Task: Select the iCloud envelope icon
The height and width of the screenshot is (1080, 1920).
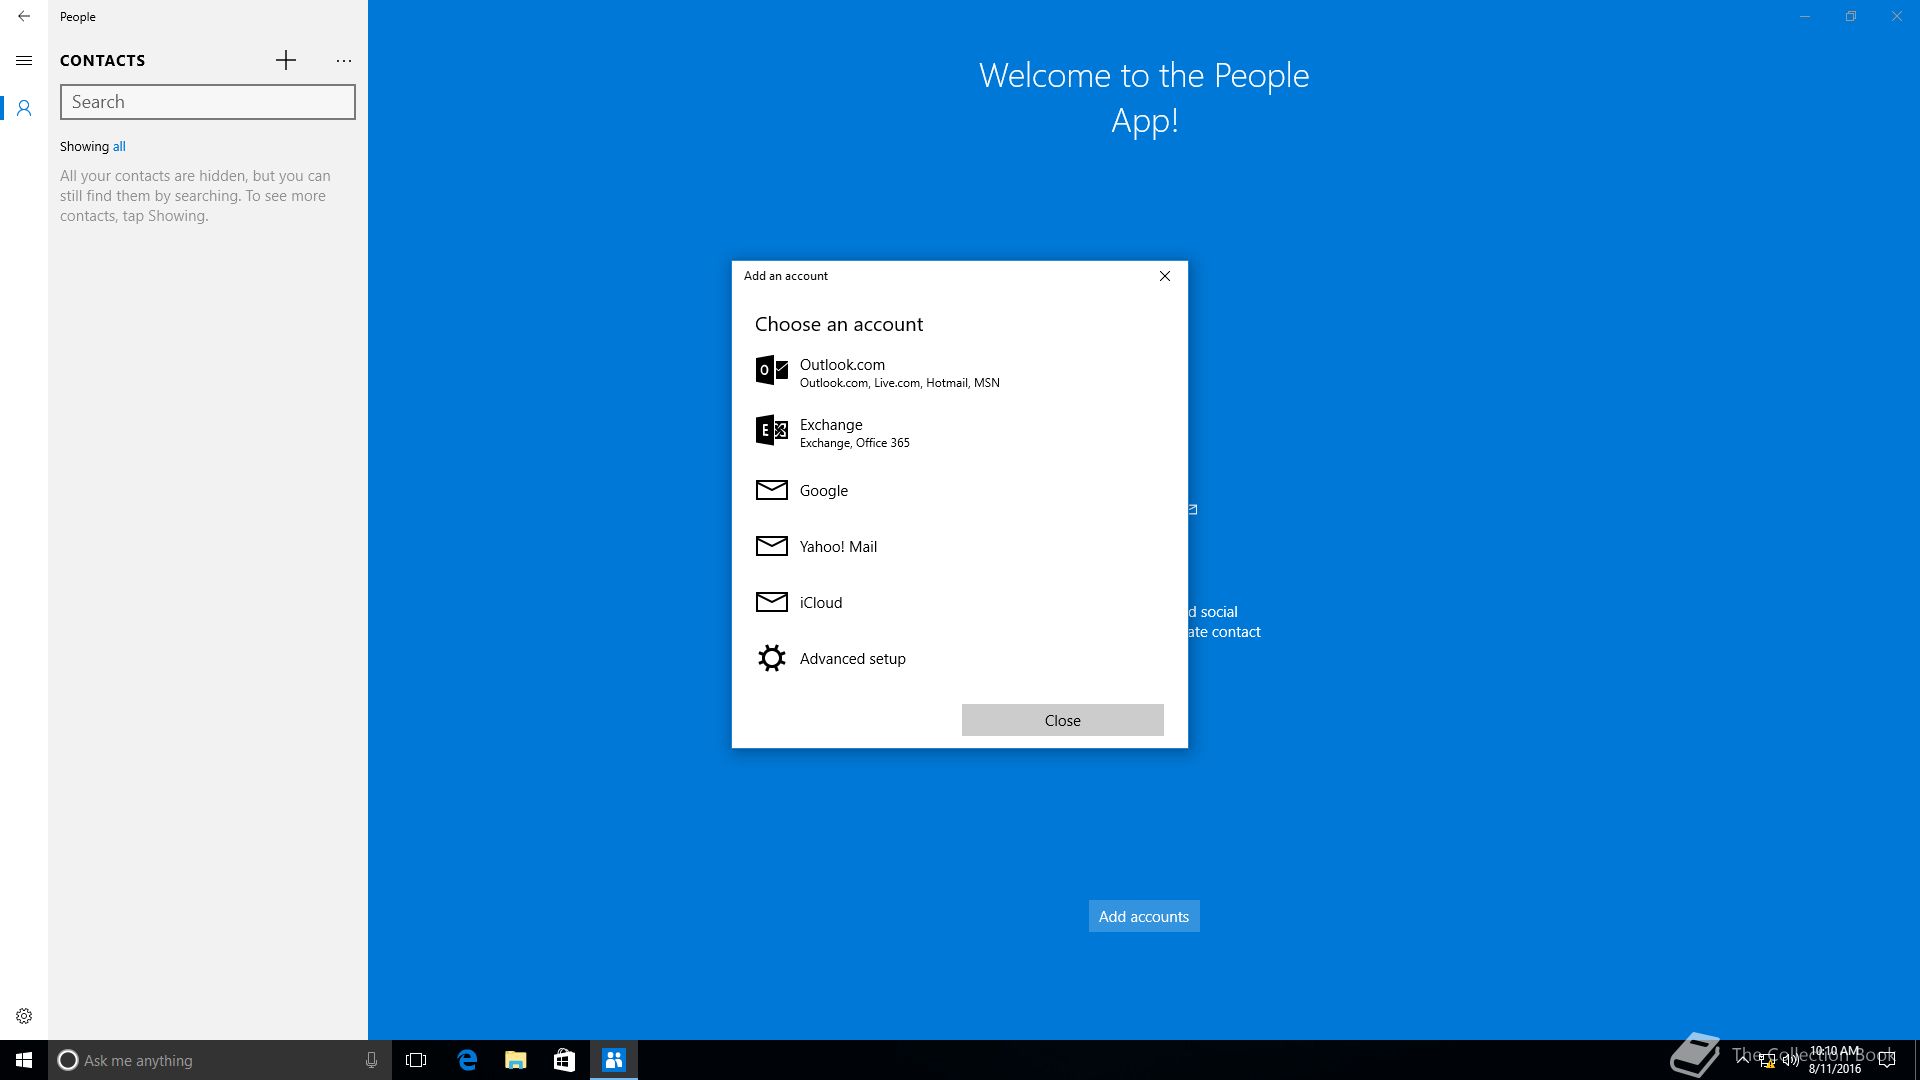Action: [x=771, y=602]
